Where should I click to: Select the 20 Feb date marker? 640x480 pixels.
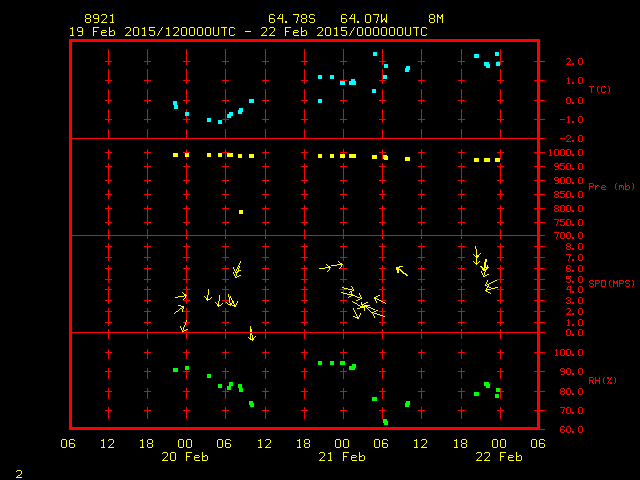pyautogui.click(x=185, y=457)
